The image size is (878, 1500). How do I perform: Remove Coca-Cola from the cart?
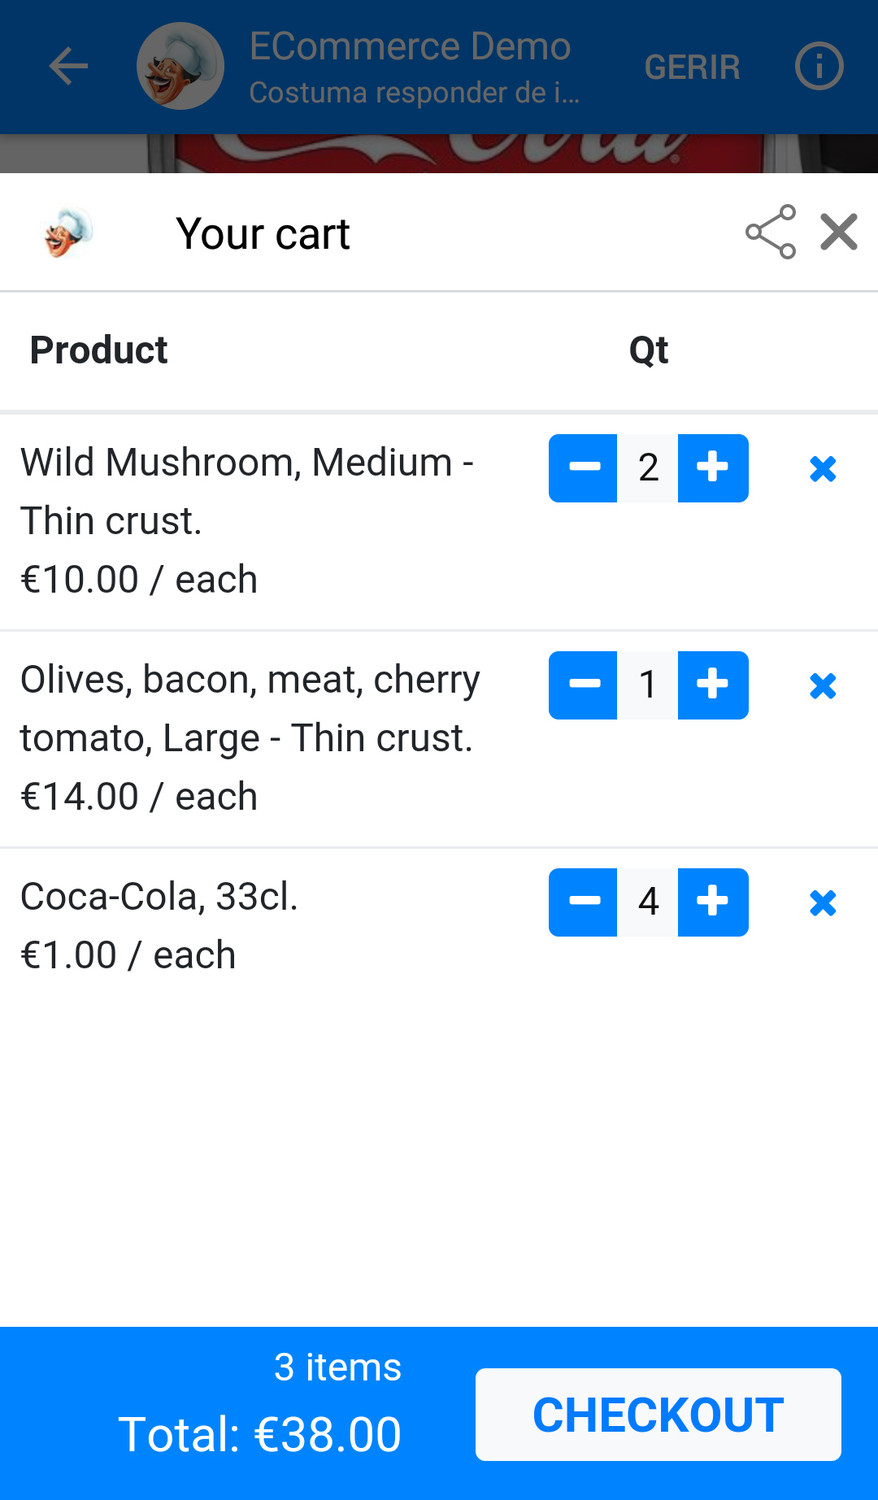823,903
